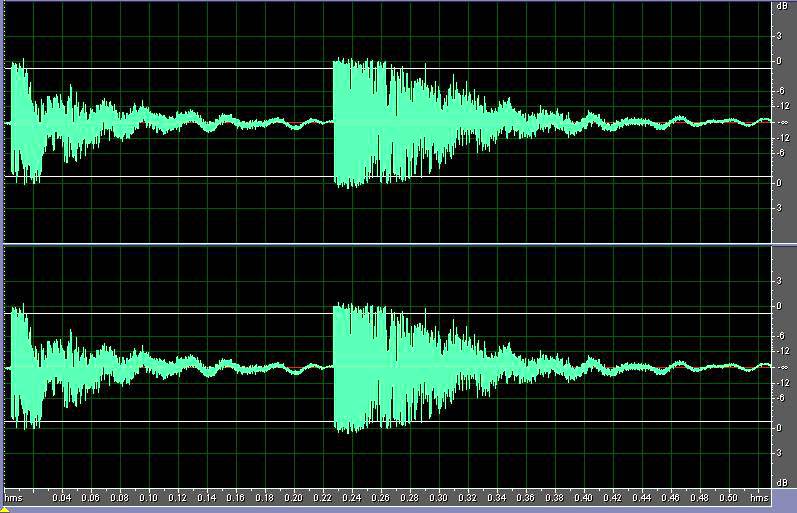Click the 0.40 mark on time ruler
797x513 pixels.
tap(583, 497)
